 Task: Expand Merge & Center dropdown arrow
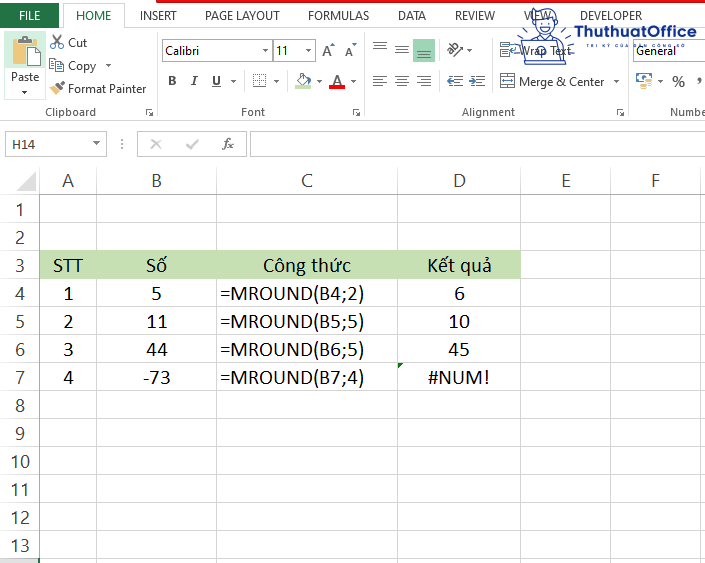pos(616,81)
